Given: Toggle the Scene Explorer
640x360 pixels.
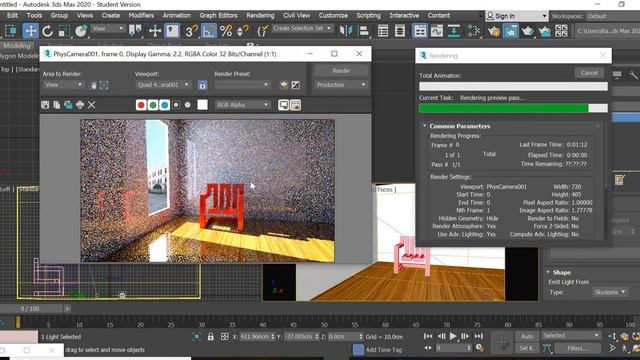Looking at the screenshot, I should click(x=383, y=31).
